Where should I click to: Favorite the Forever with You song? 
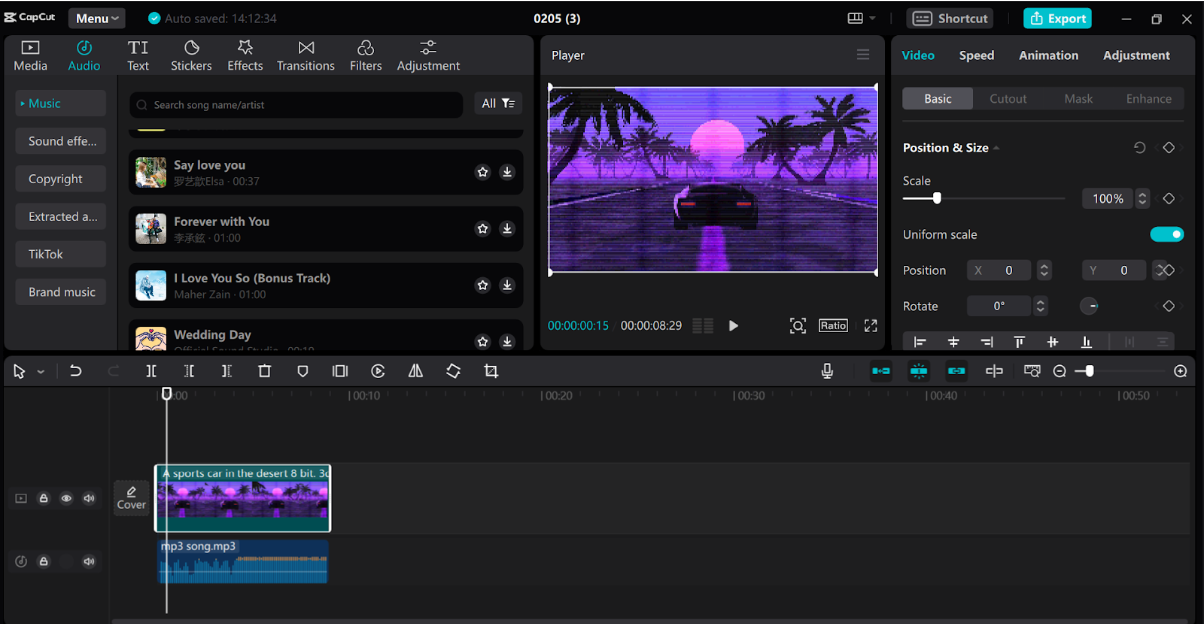pos(483,229)
